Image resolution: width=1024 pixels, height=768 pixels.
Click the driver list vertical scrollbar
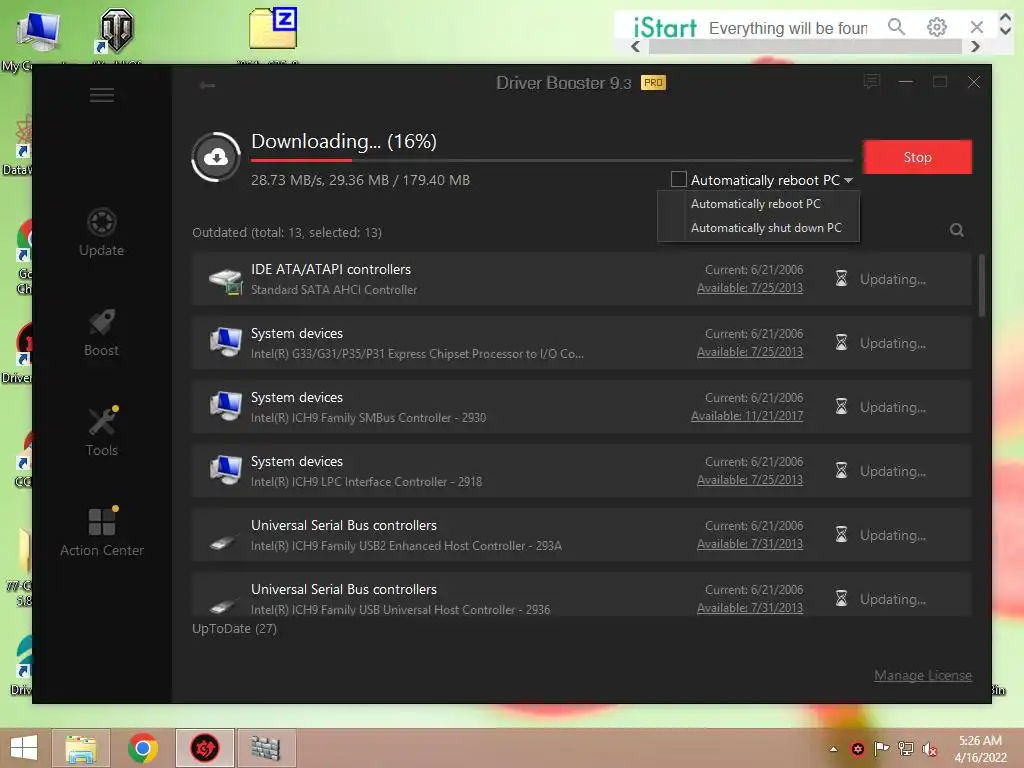click(982, 286)
